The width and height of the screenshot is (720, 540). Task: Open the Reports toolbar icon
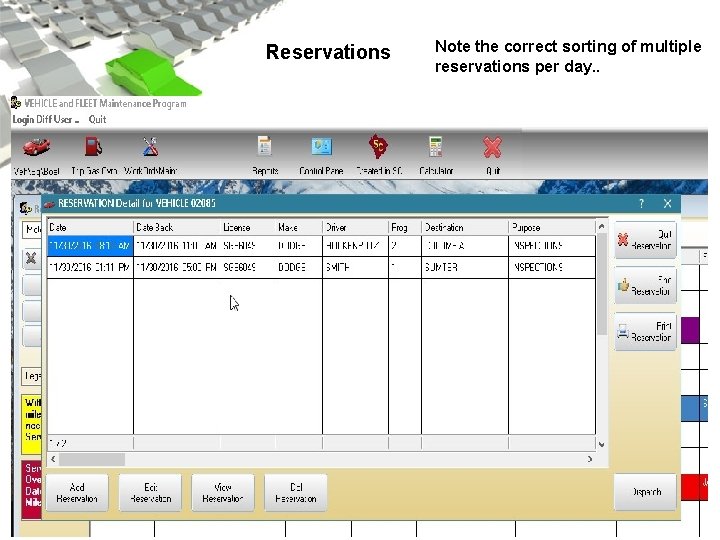pyautogui.click(x=264, y=147)
